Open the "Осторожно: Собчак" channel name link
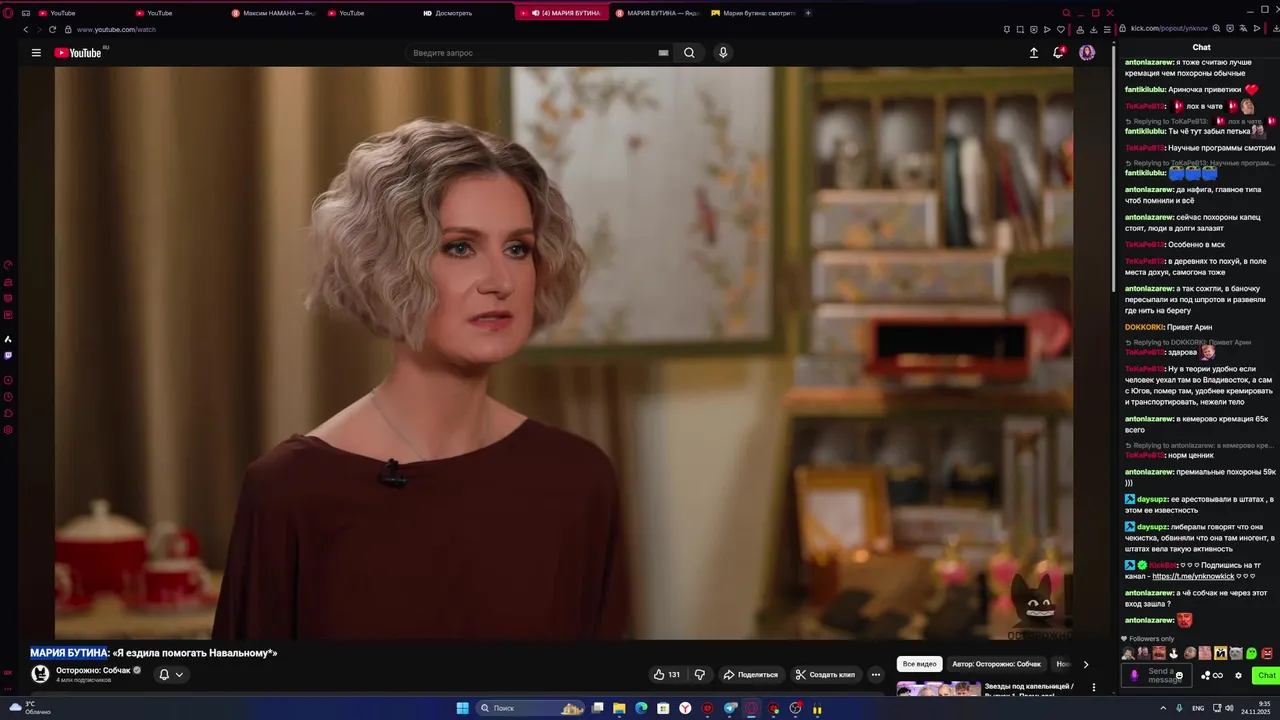1280x720 pixels. tap(93, 671)
